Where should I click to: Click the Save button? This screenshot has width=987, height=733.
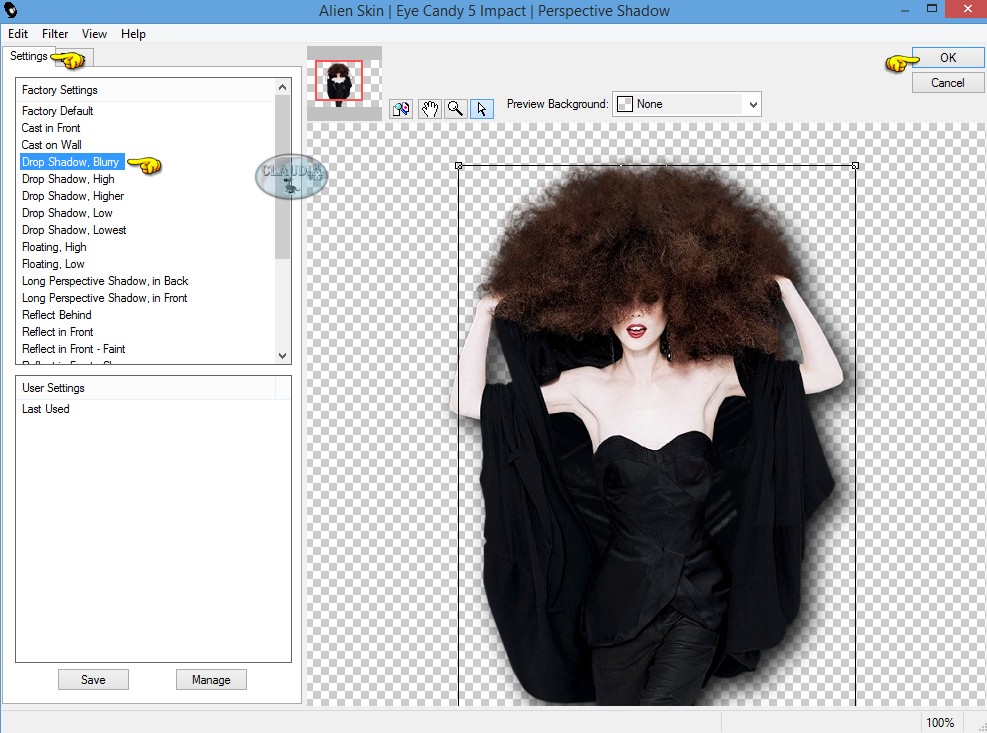[x=93, y=679]
